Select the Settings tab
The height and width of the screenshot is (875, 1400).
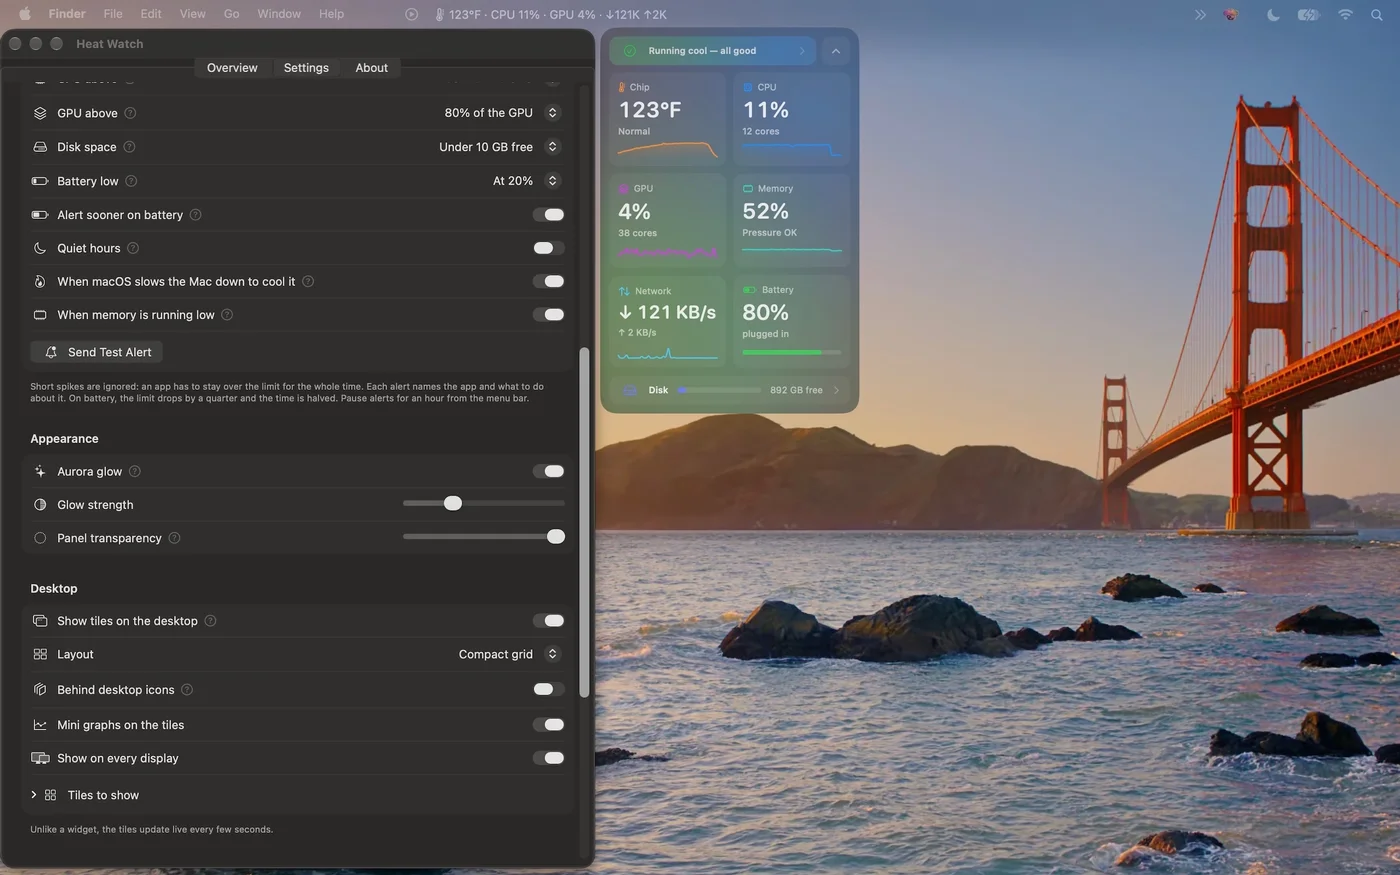pos(306,68)
